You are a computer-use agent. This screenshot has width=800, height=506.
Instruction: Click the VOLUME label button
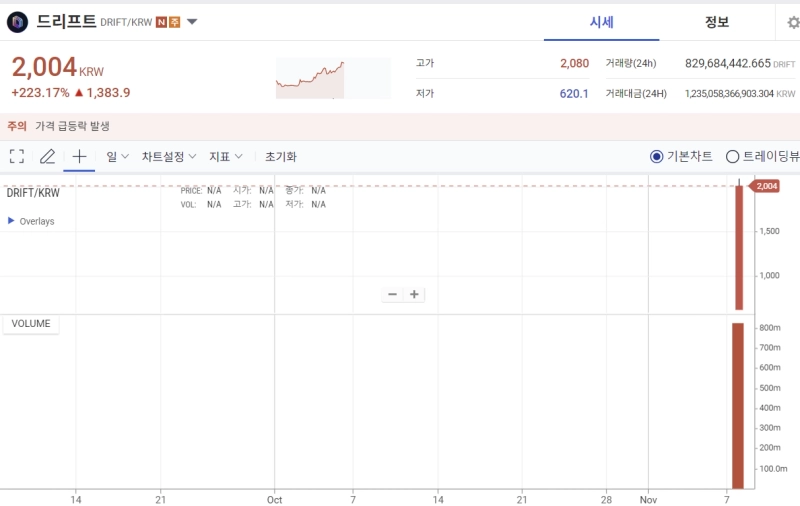31,324
